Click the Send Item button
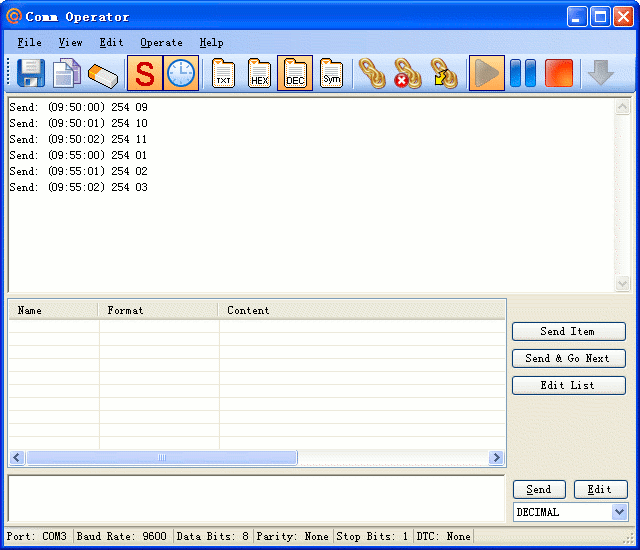Screen dimensions: 640x550 [x=569, y=331]
